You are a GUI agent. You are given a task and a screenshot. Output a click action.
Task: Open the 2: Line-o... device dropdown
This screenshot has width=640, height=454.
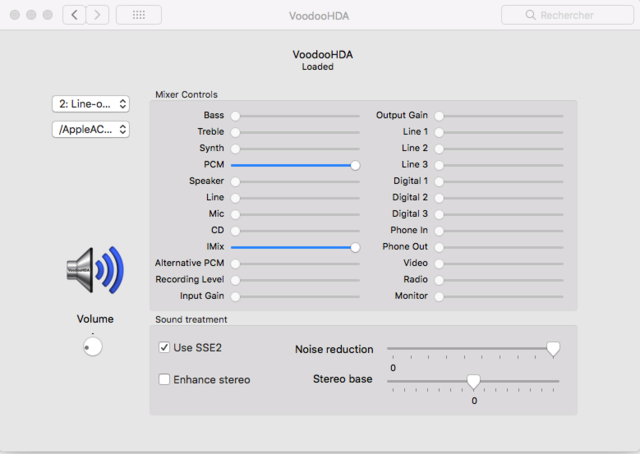tap(91, 104)
